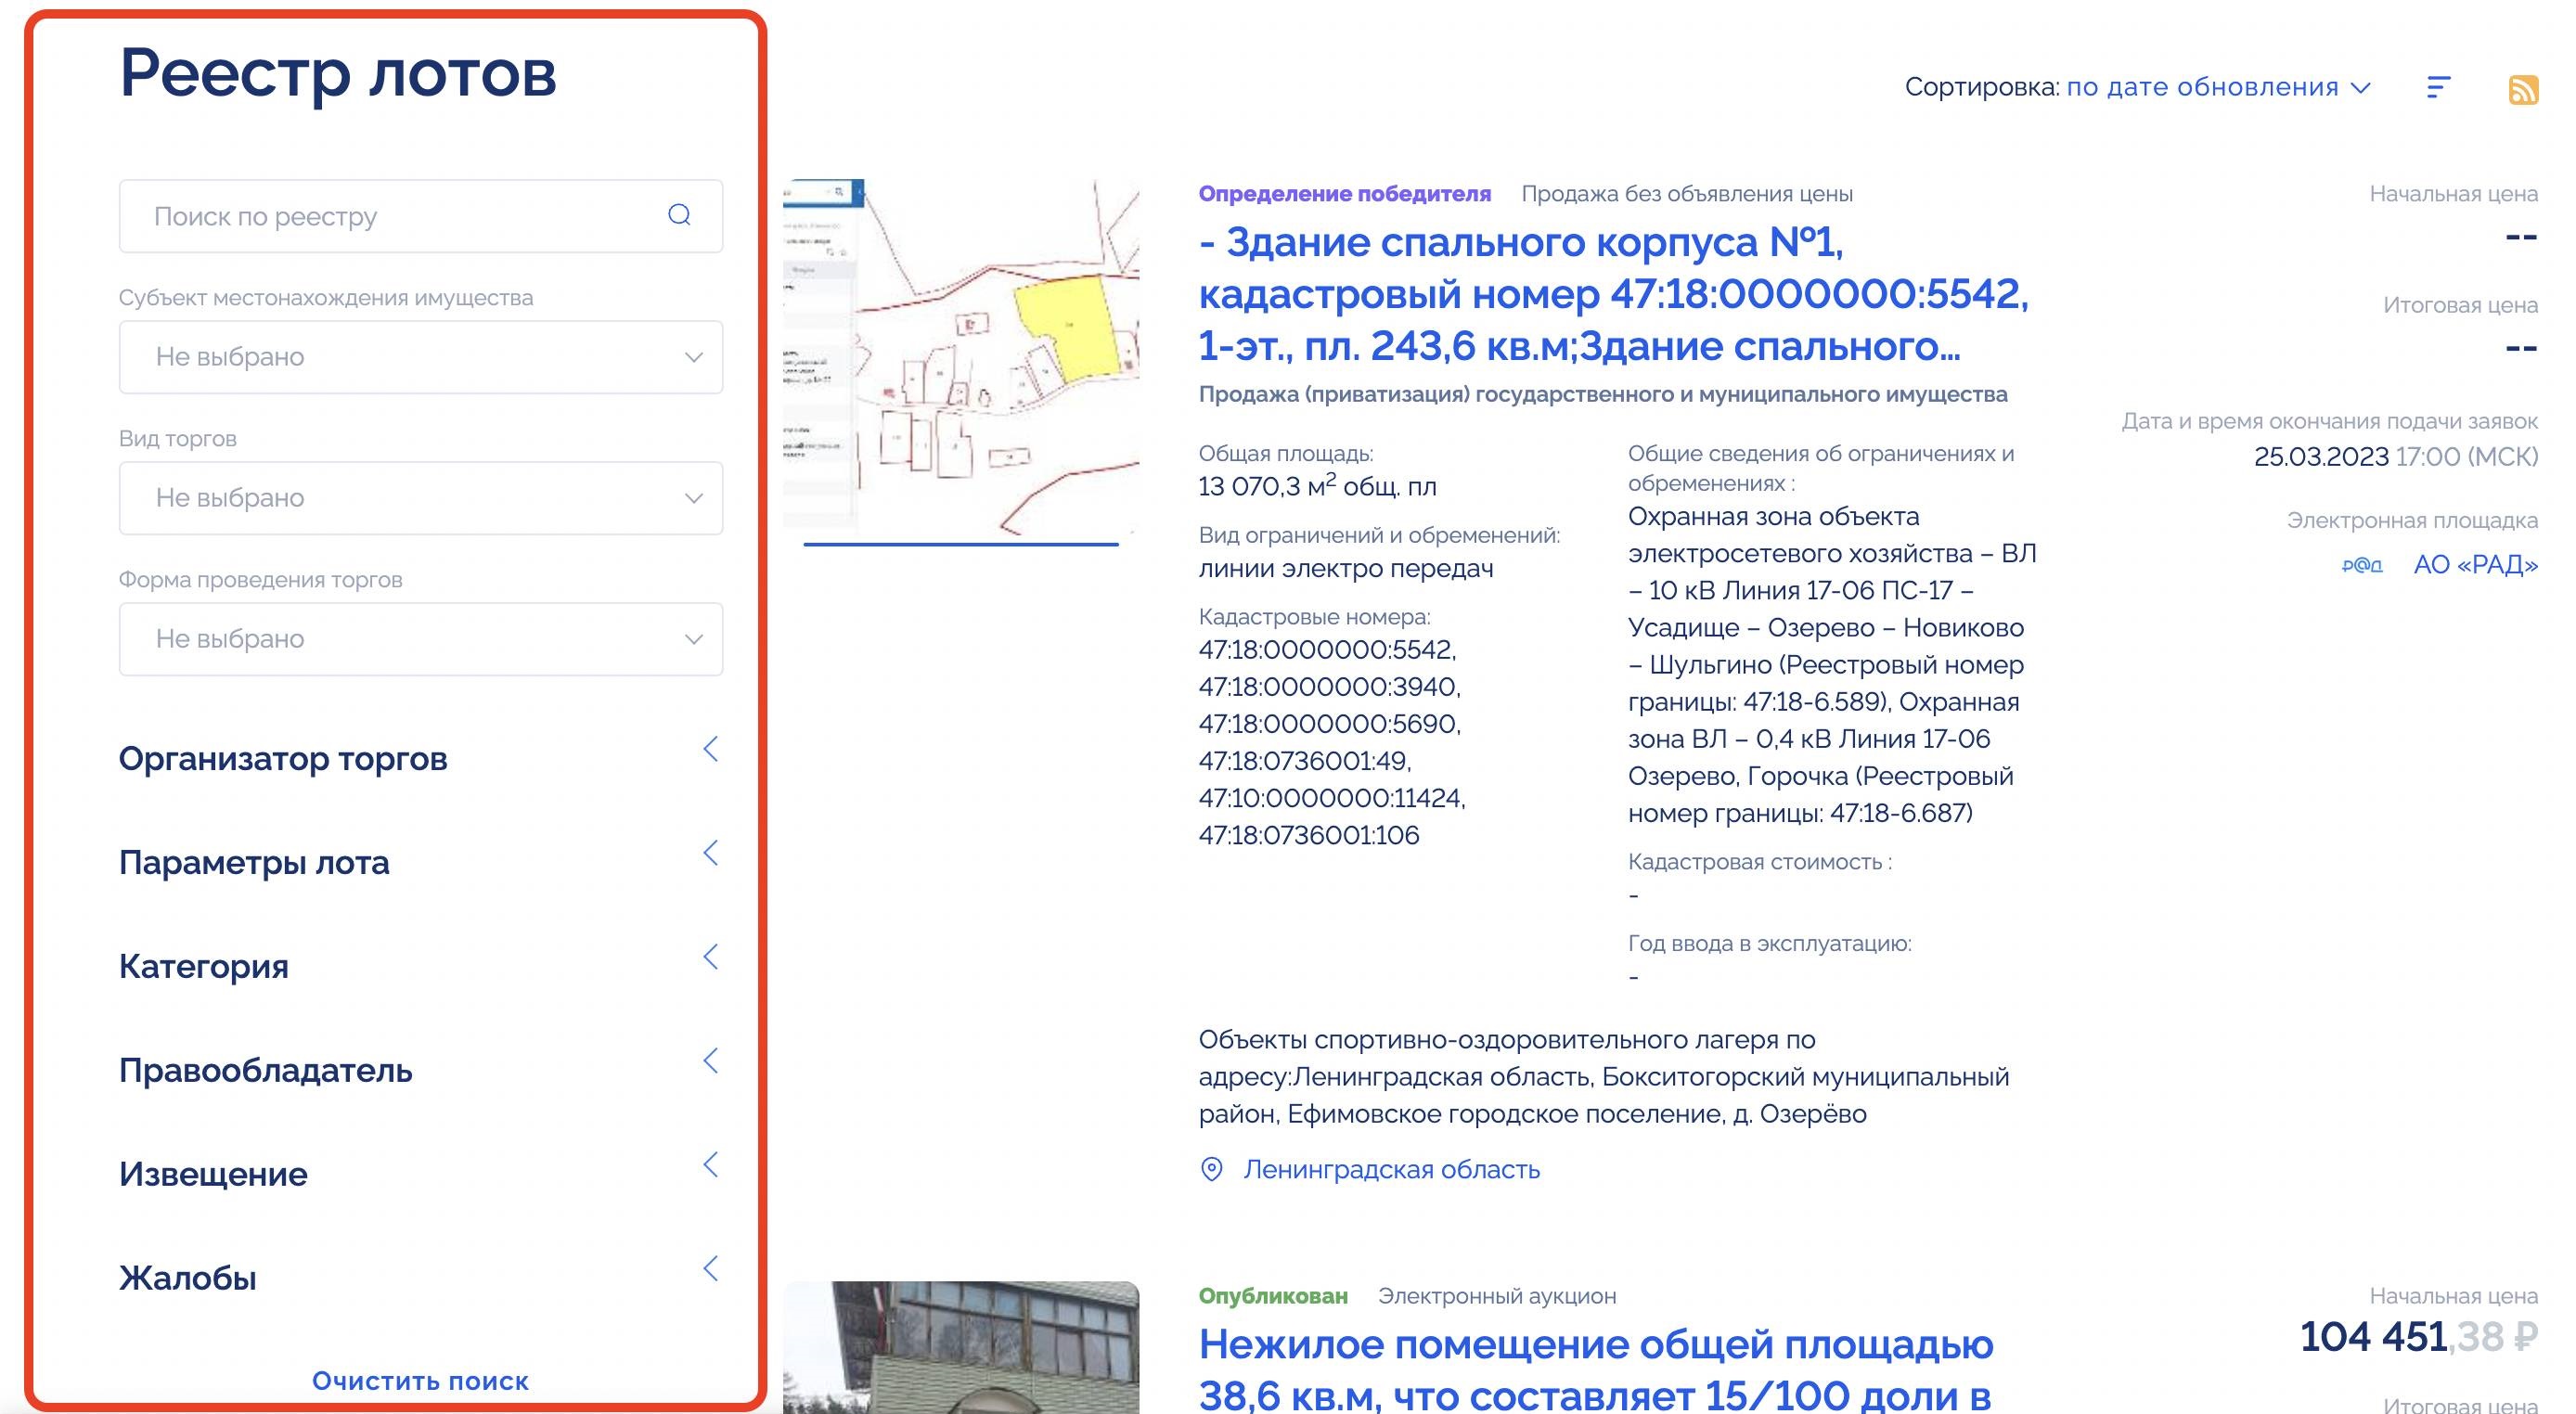Screen dimensions: 2576x1414
Task: Open lot Здание спального корпуса №1 title
Action: (1614, 294)
